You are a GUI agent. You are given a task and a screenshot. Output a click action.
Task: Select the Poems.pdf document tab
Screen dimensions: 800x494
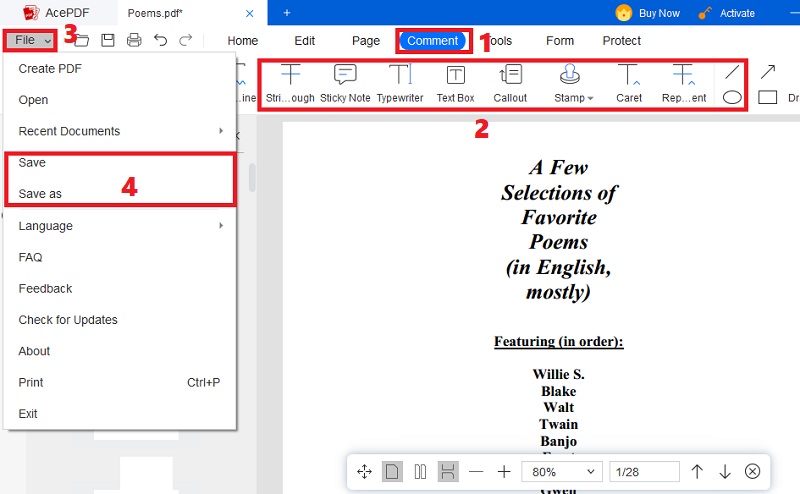pos(192,13)
